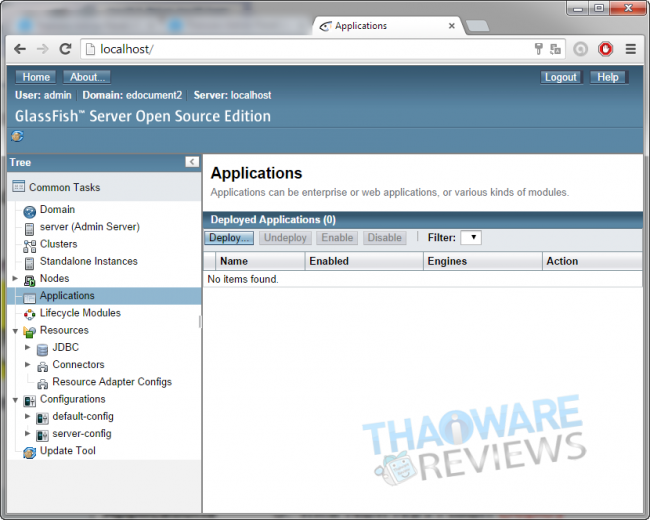Click the Clusters icon
The image size is (650, 520).
coord(29,246)
